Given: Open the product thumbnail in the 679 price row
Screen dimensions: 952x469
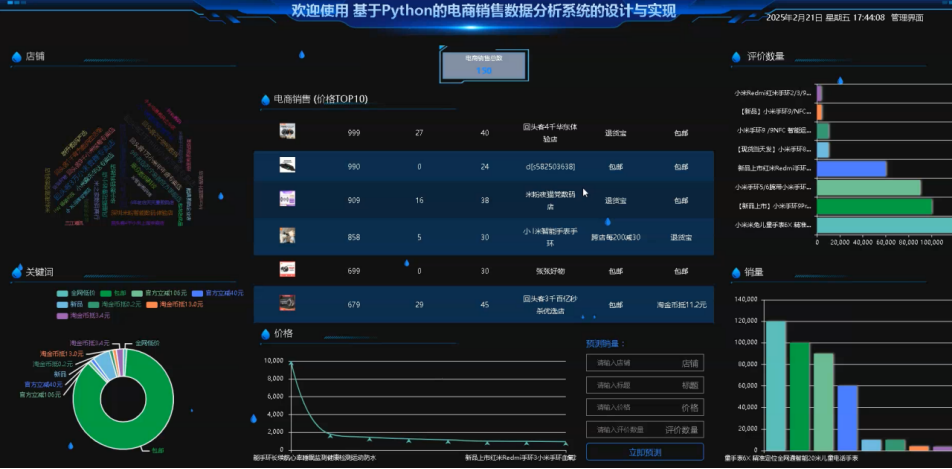Looking at the screenshot, I should (x=287, y=303).
